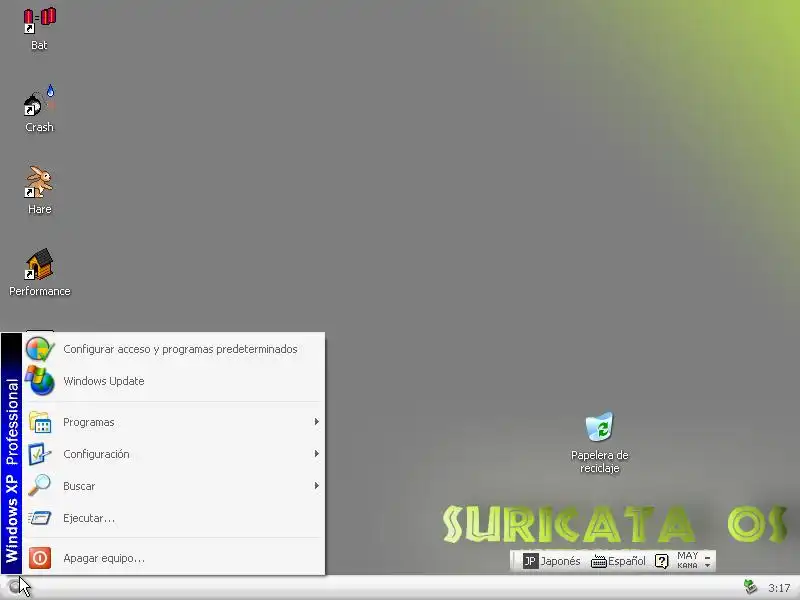Viewport: 800px width, 600px height.
Task: Open Configurar acceso y programas predeterminados
Action: 173,349
